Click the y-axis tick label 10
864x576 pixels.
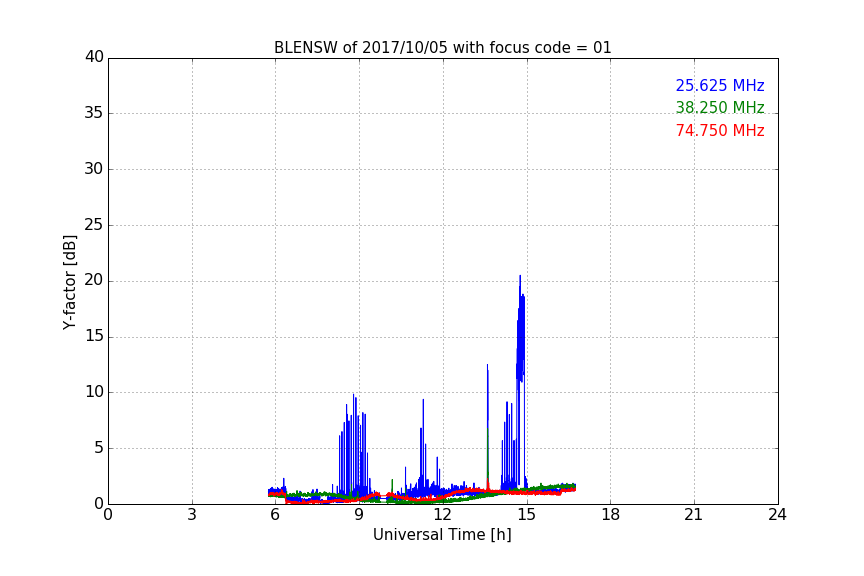coord(94,392)
